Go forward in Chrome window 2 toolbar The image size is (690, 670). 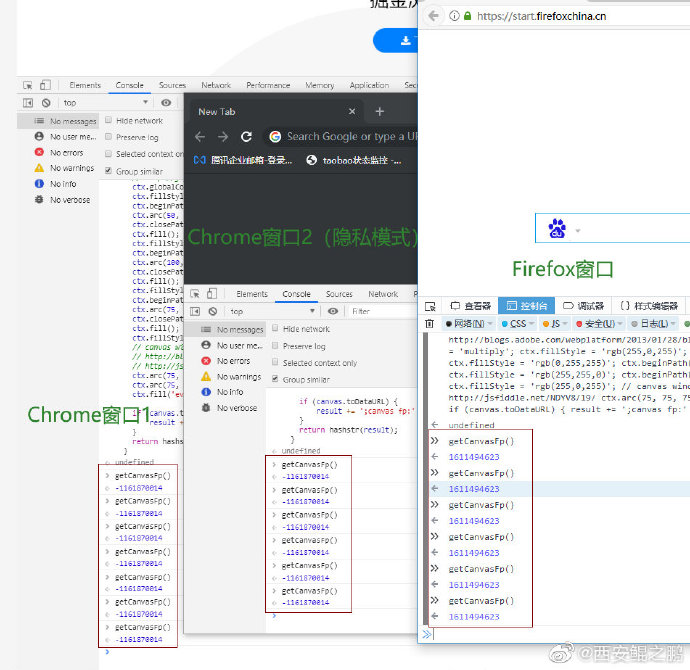coord(223,137)
